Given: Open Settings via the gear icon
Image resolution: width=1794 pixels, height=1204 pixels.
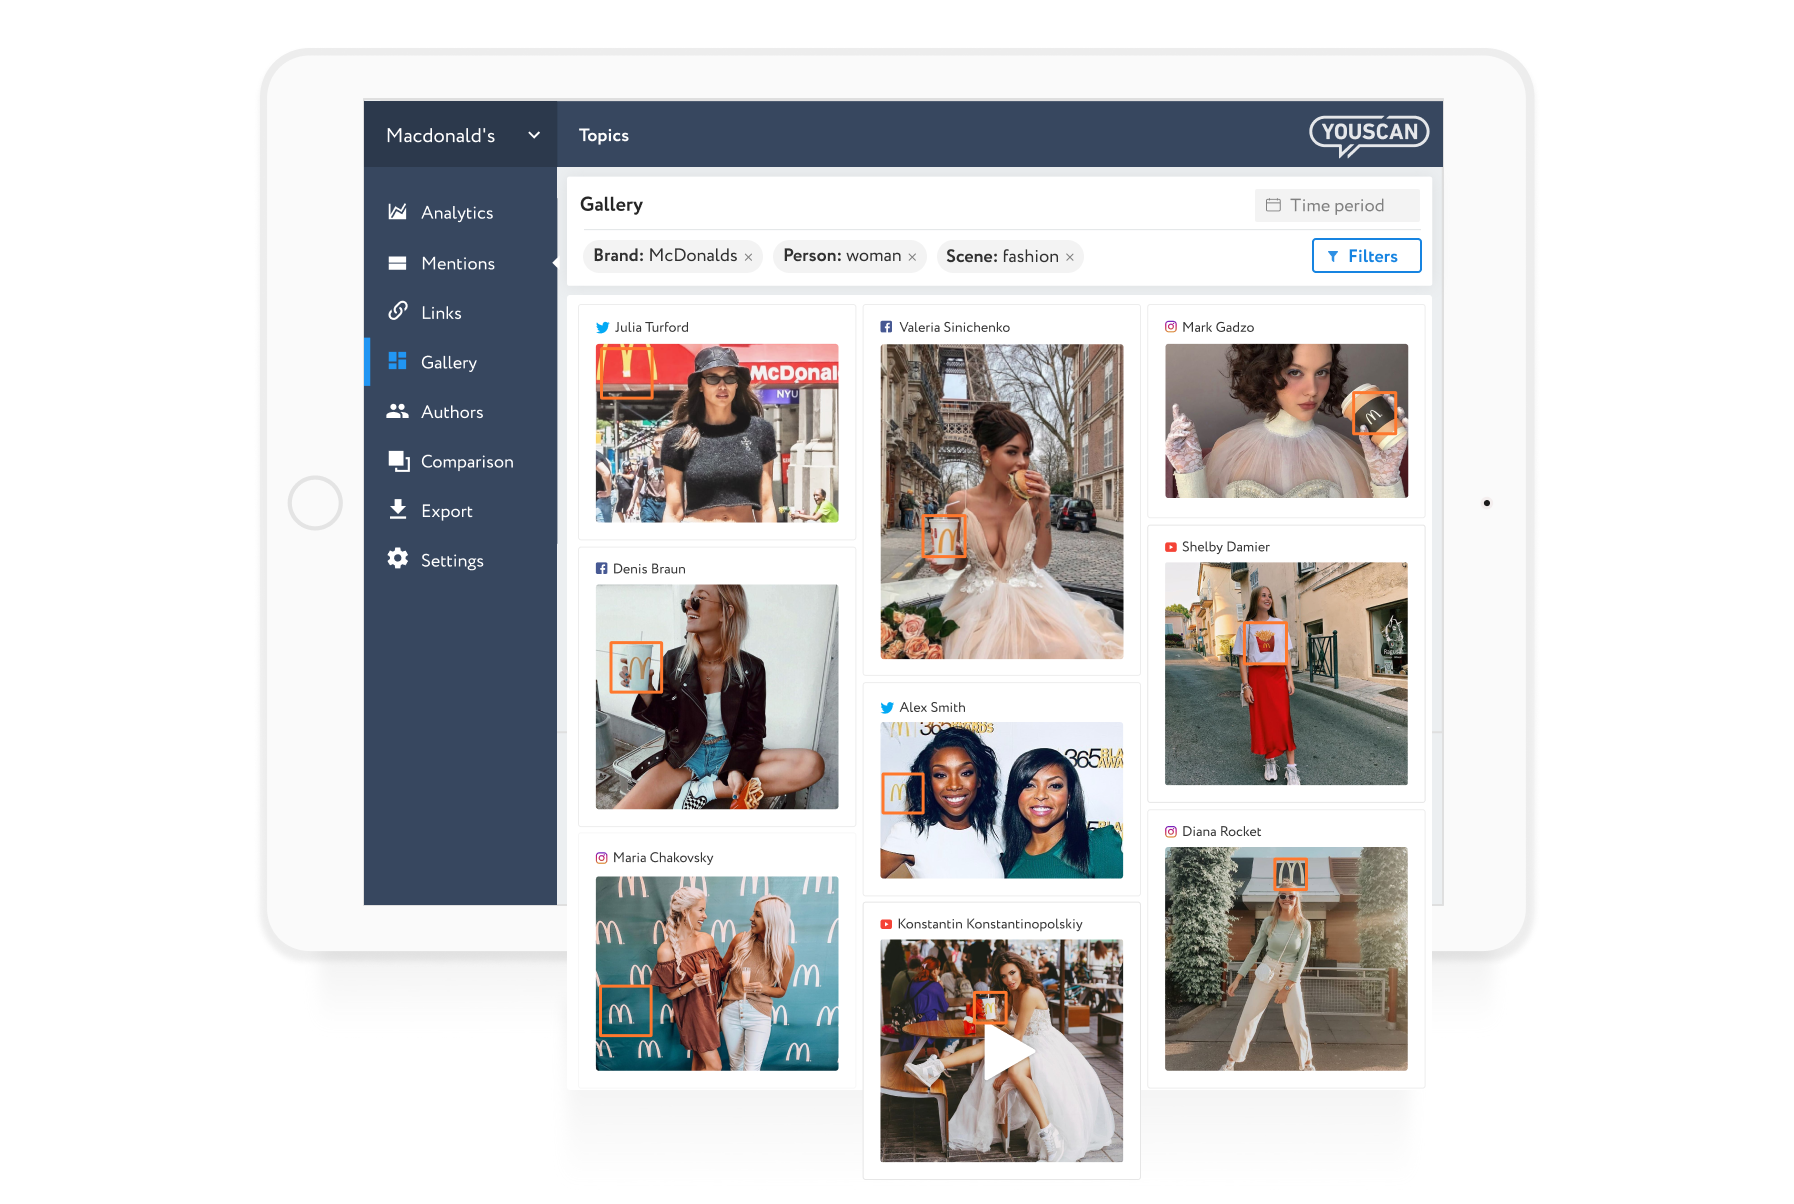Looking at the screenshot, I should (x=397, y=559).
